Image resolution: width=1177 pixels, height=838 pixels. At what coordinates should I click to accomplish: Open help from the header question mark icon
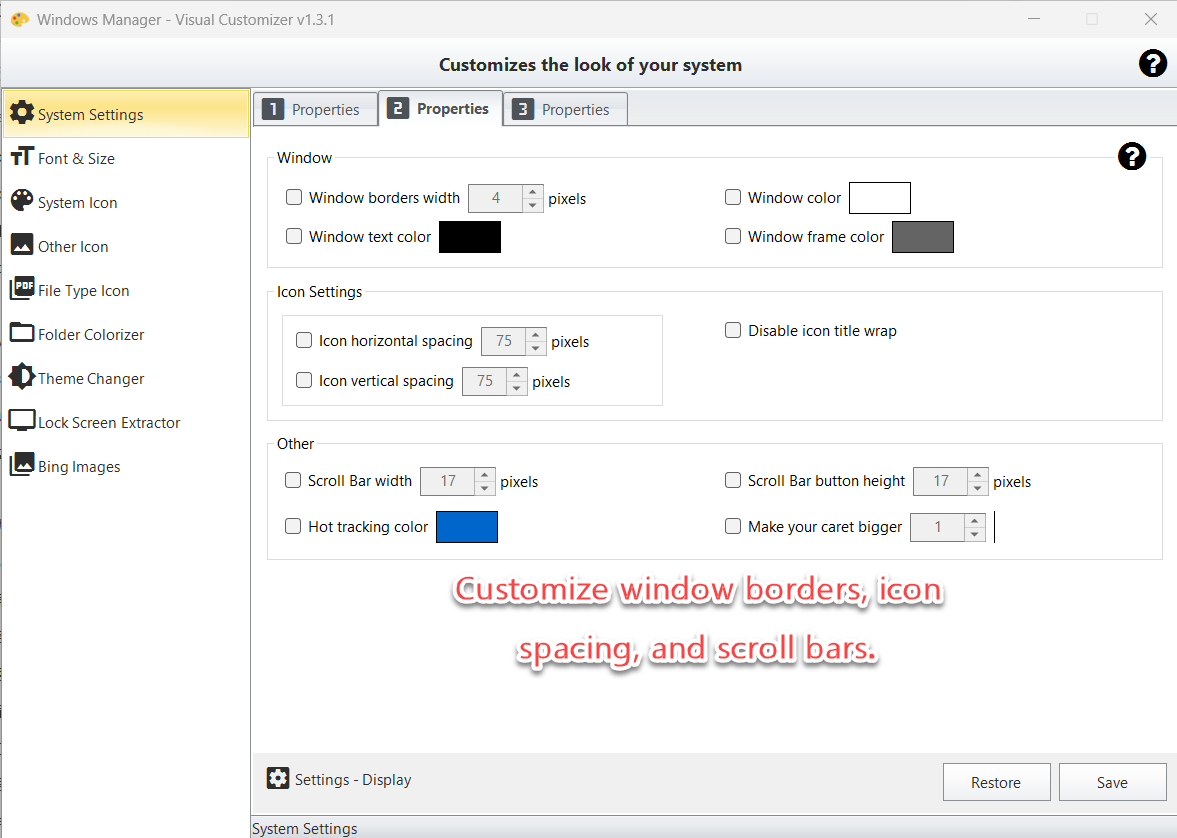(1152, 64)
